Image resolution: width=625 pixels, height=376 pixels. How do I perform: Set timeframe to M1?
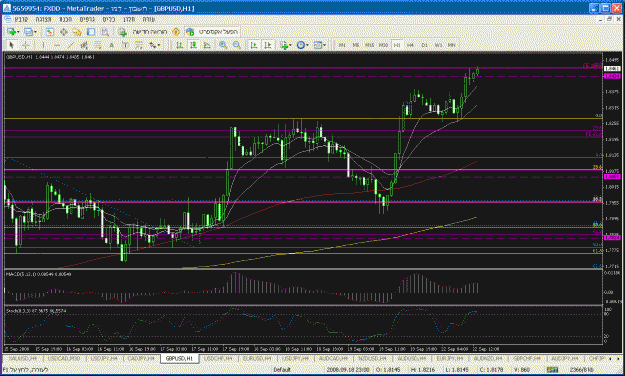pos(342,45)
